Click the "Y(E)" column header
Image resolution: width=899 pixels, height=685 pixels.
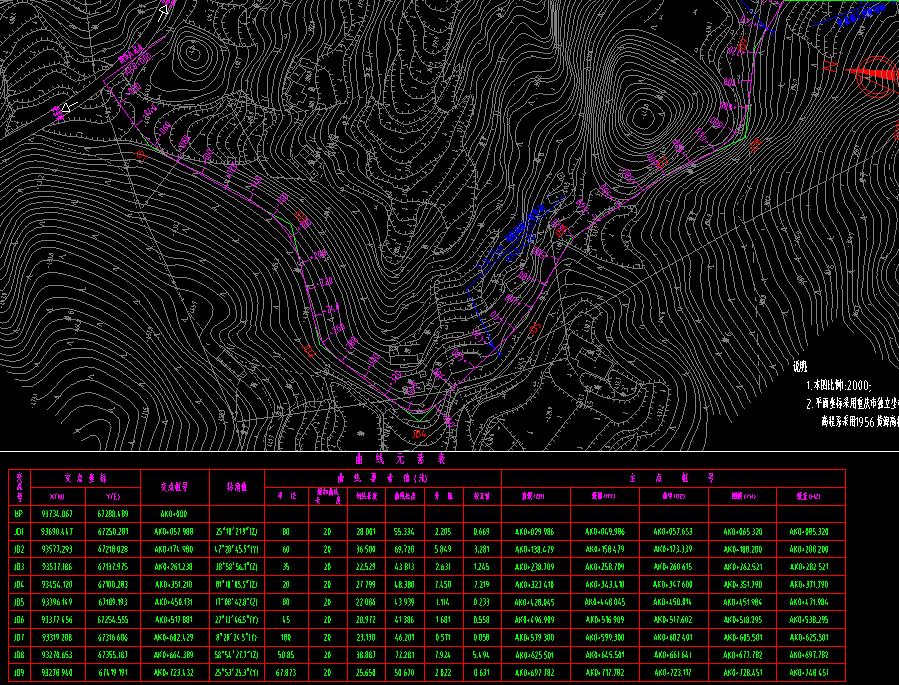(113, 496)
